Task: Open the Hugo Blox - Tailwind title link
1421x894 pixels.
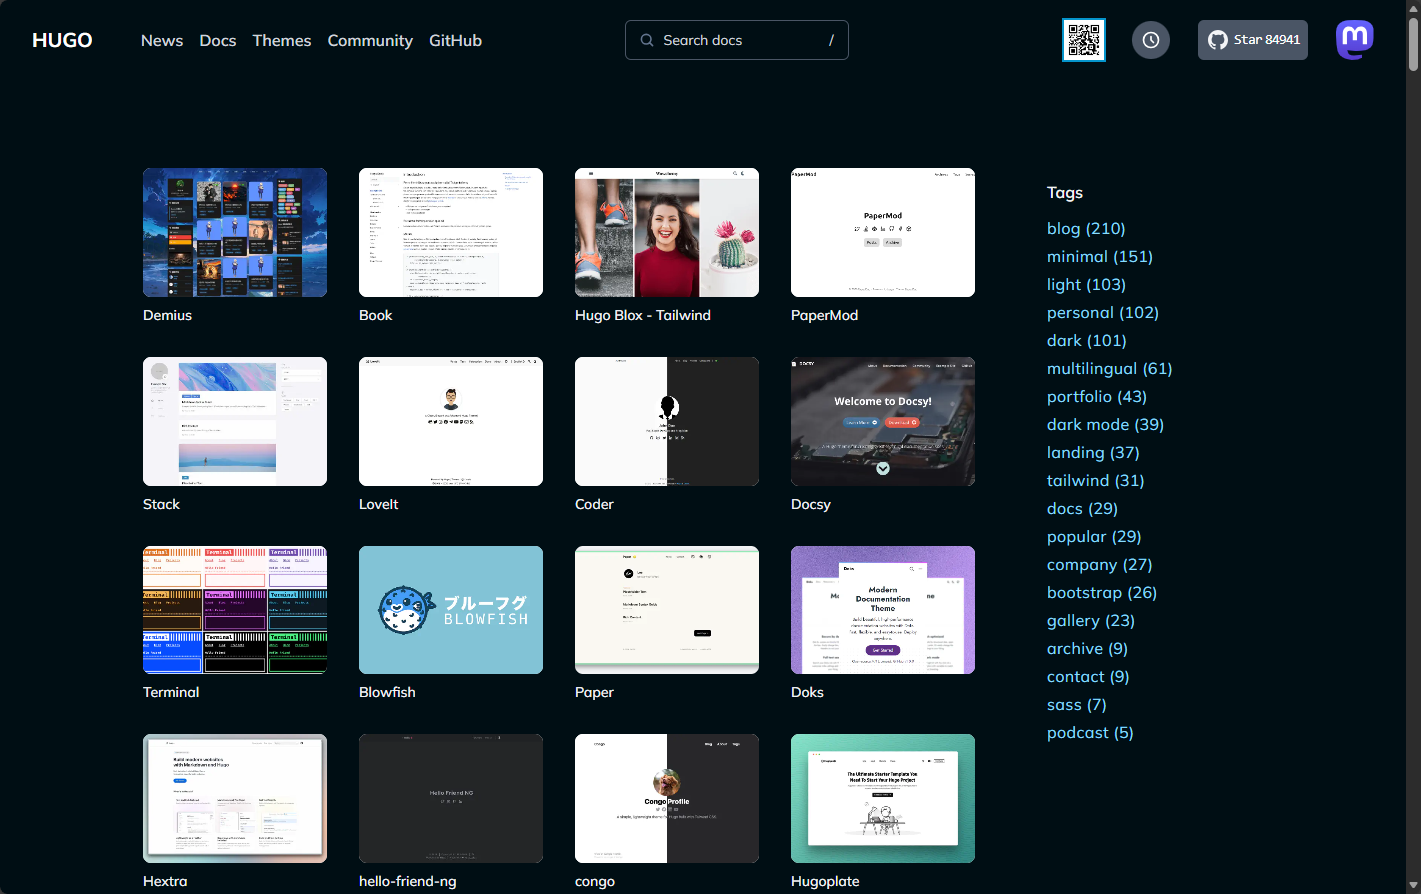Action: pos(642,315)
